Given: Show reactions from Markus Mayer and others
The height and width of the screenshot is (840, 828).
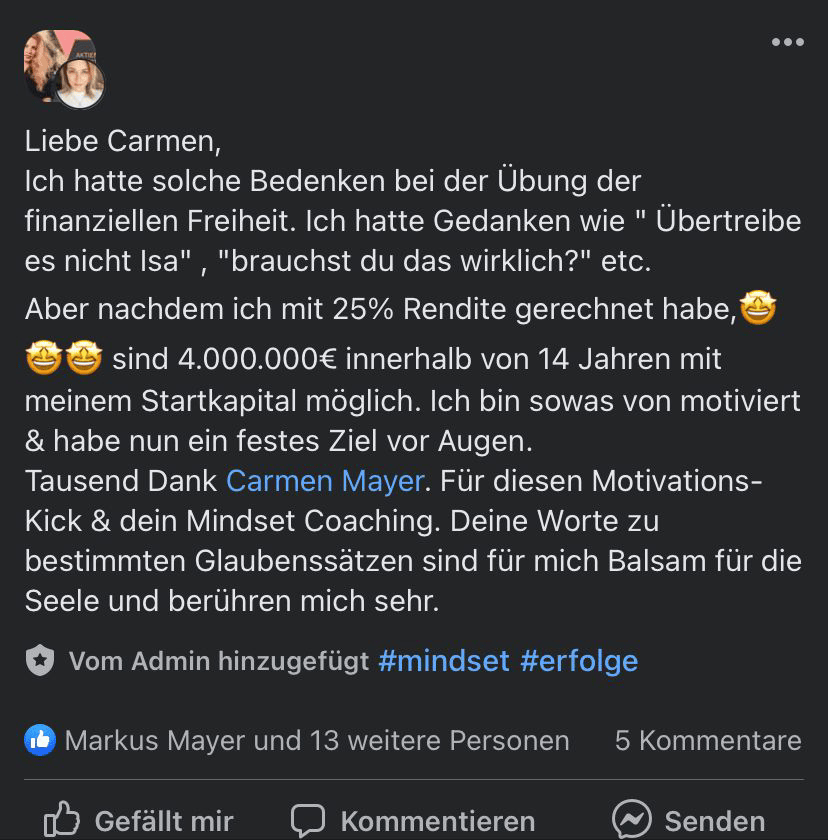Looking at the screenshot, I should coord(316,740).
